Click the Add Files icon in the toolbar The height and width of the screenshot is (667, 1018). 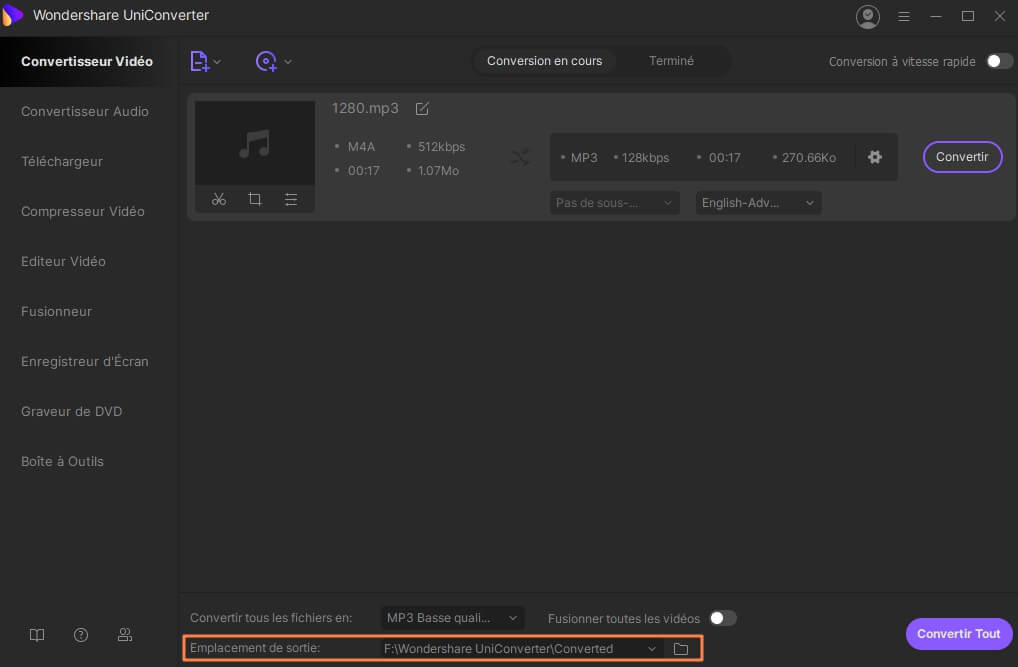[201, 61]
